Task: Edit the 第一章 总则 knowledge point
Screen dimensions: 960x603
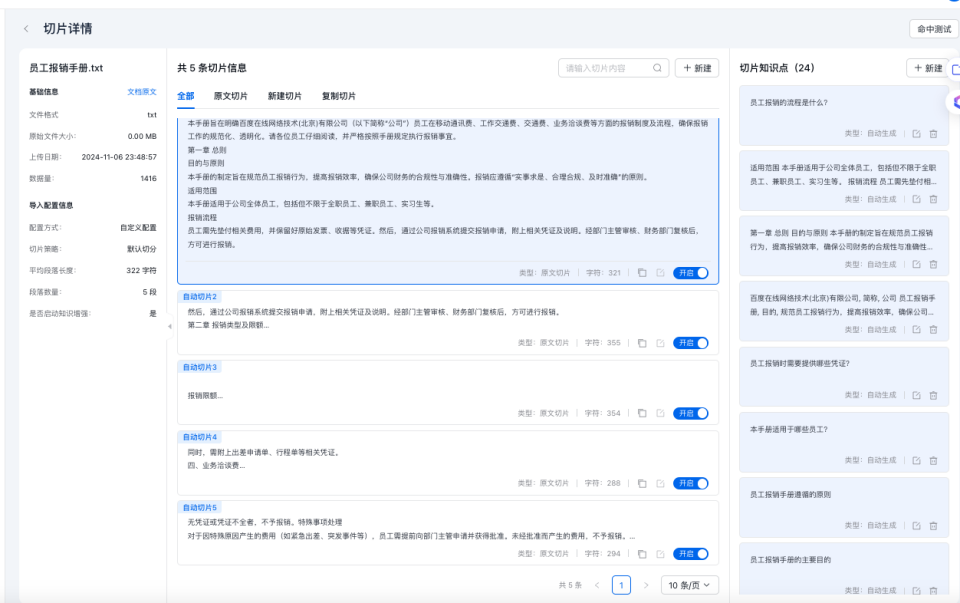Action: tap(916, 264)
